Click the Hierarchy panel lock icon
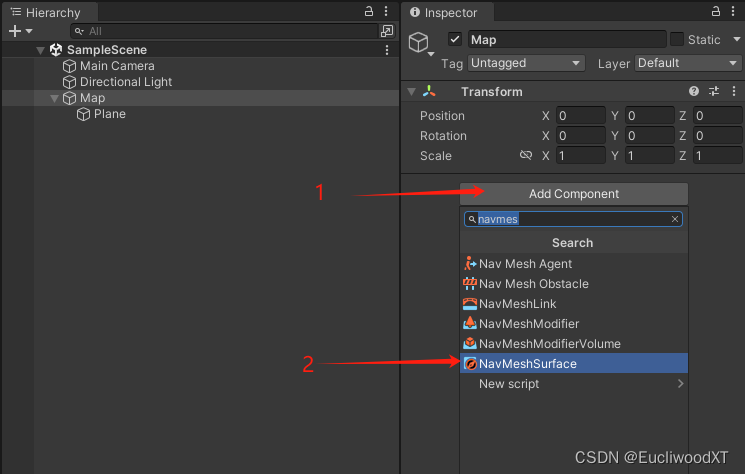The height and width of the screenshot is (474, 745). click(x=369, y=11)
